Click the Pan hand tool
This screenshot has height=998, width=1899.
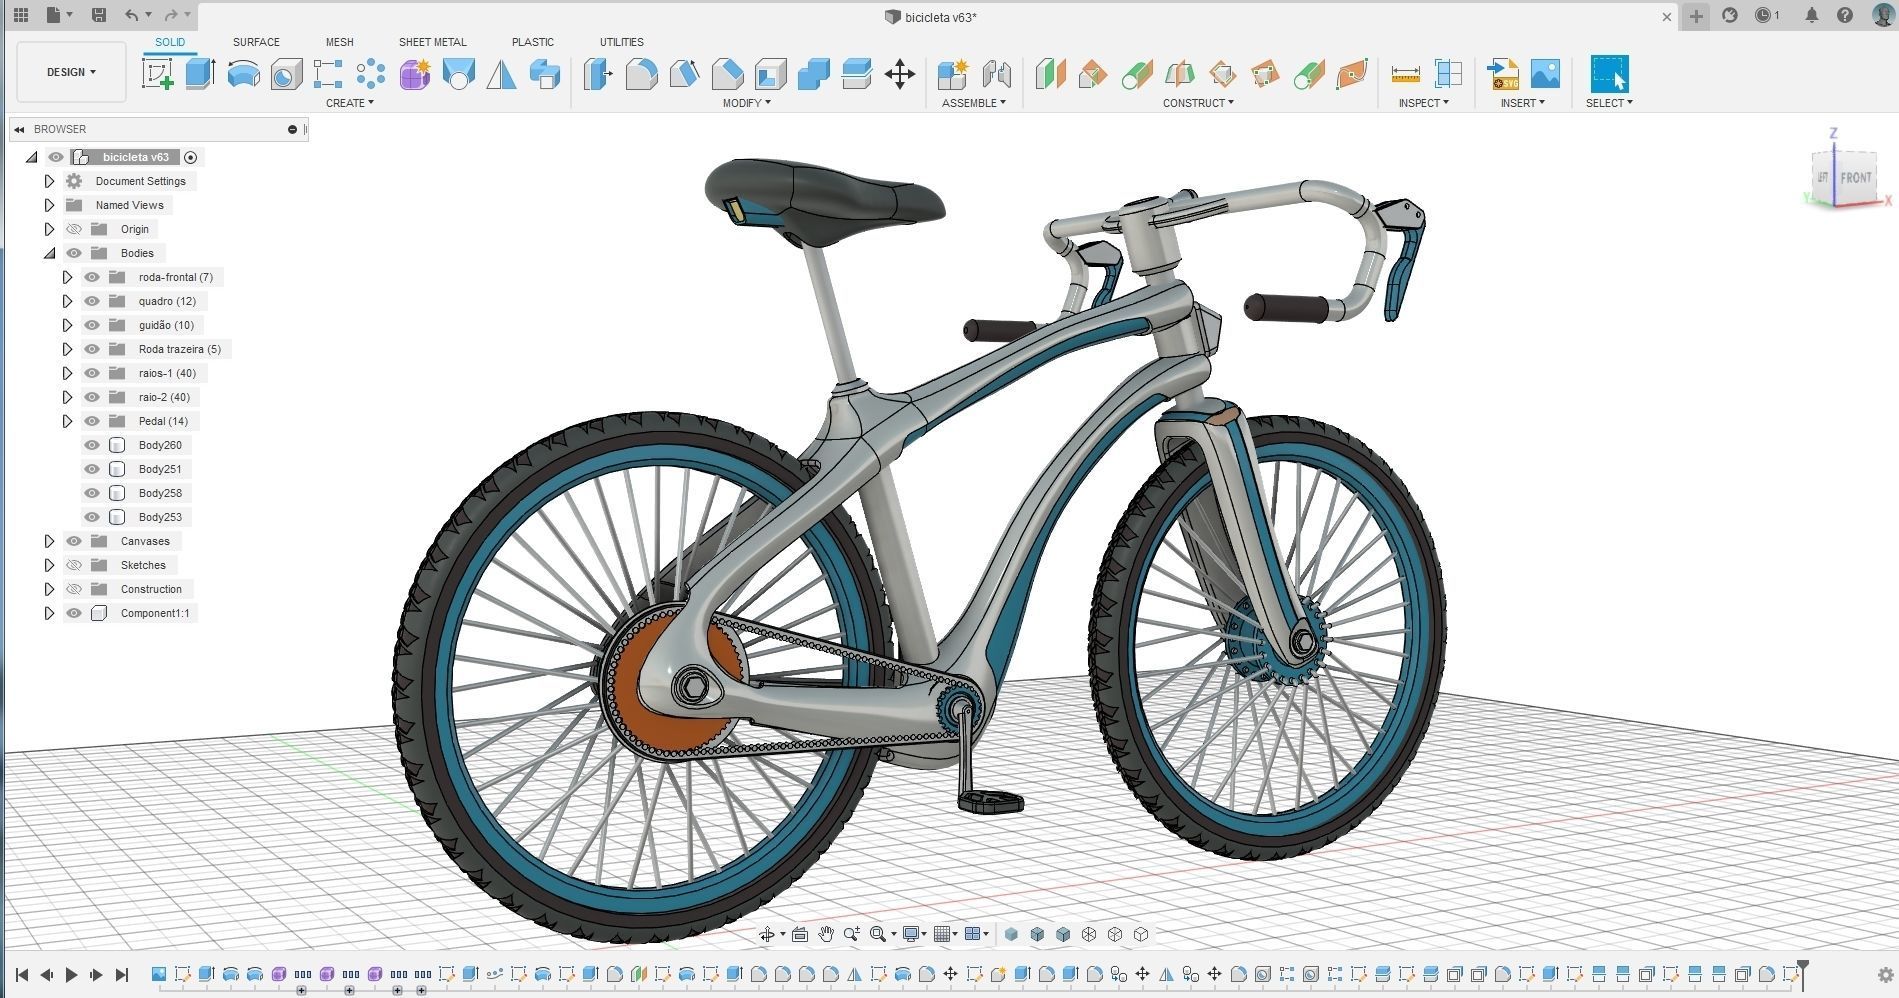point(825,934)
